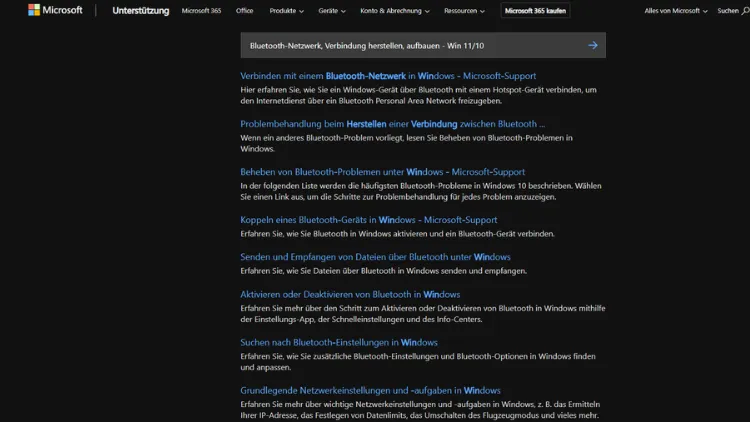Open the Unterstützung home link

pyautogui.click(x=141, y=11)
